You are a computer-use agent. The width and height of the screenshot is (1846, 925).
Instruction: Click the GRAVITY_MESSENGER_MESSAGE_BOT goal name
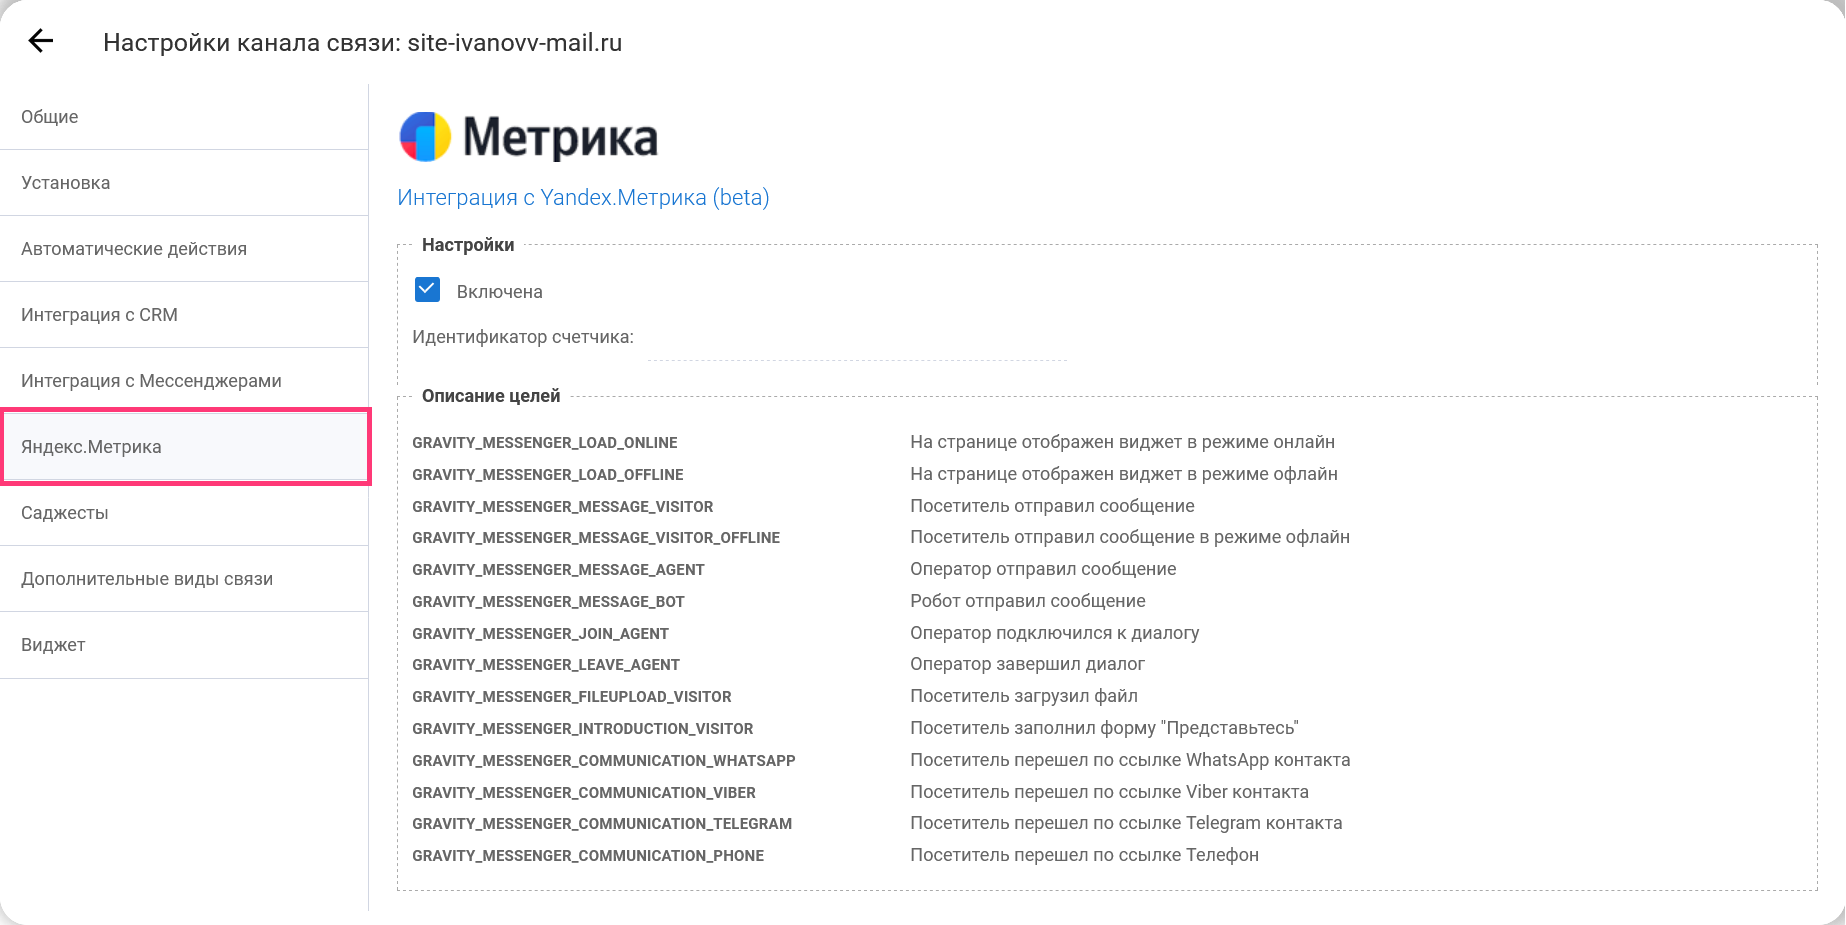[548, 602]
